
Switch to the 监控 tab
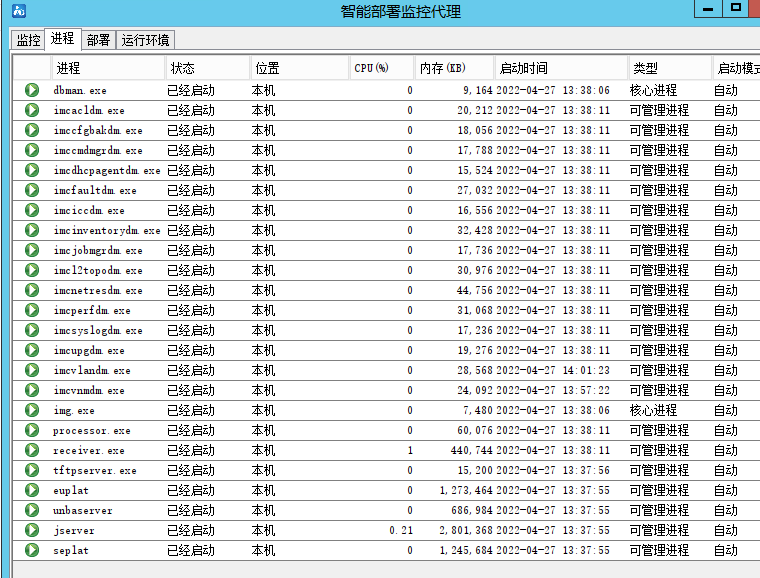tap(28, 40)
